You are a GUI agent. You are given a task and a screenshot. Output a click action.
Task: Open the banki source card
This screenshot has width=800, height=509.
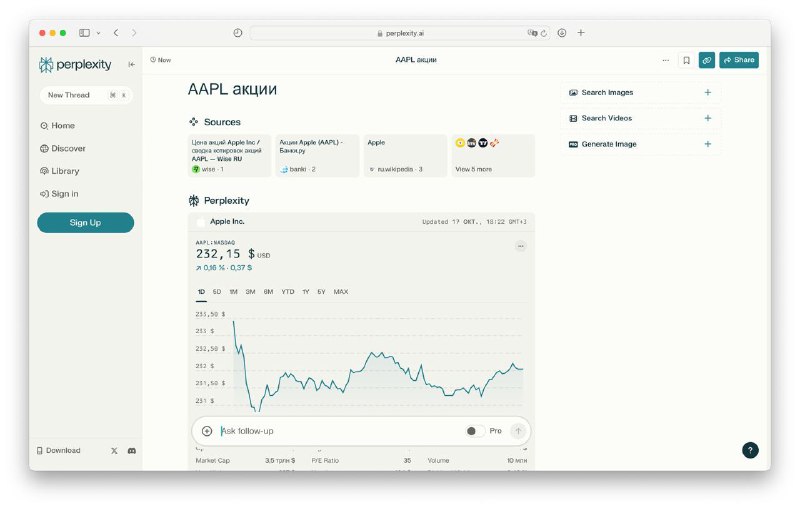pyautogui.click(x=317, y=156)
